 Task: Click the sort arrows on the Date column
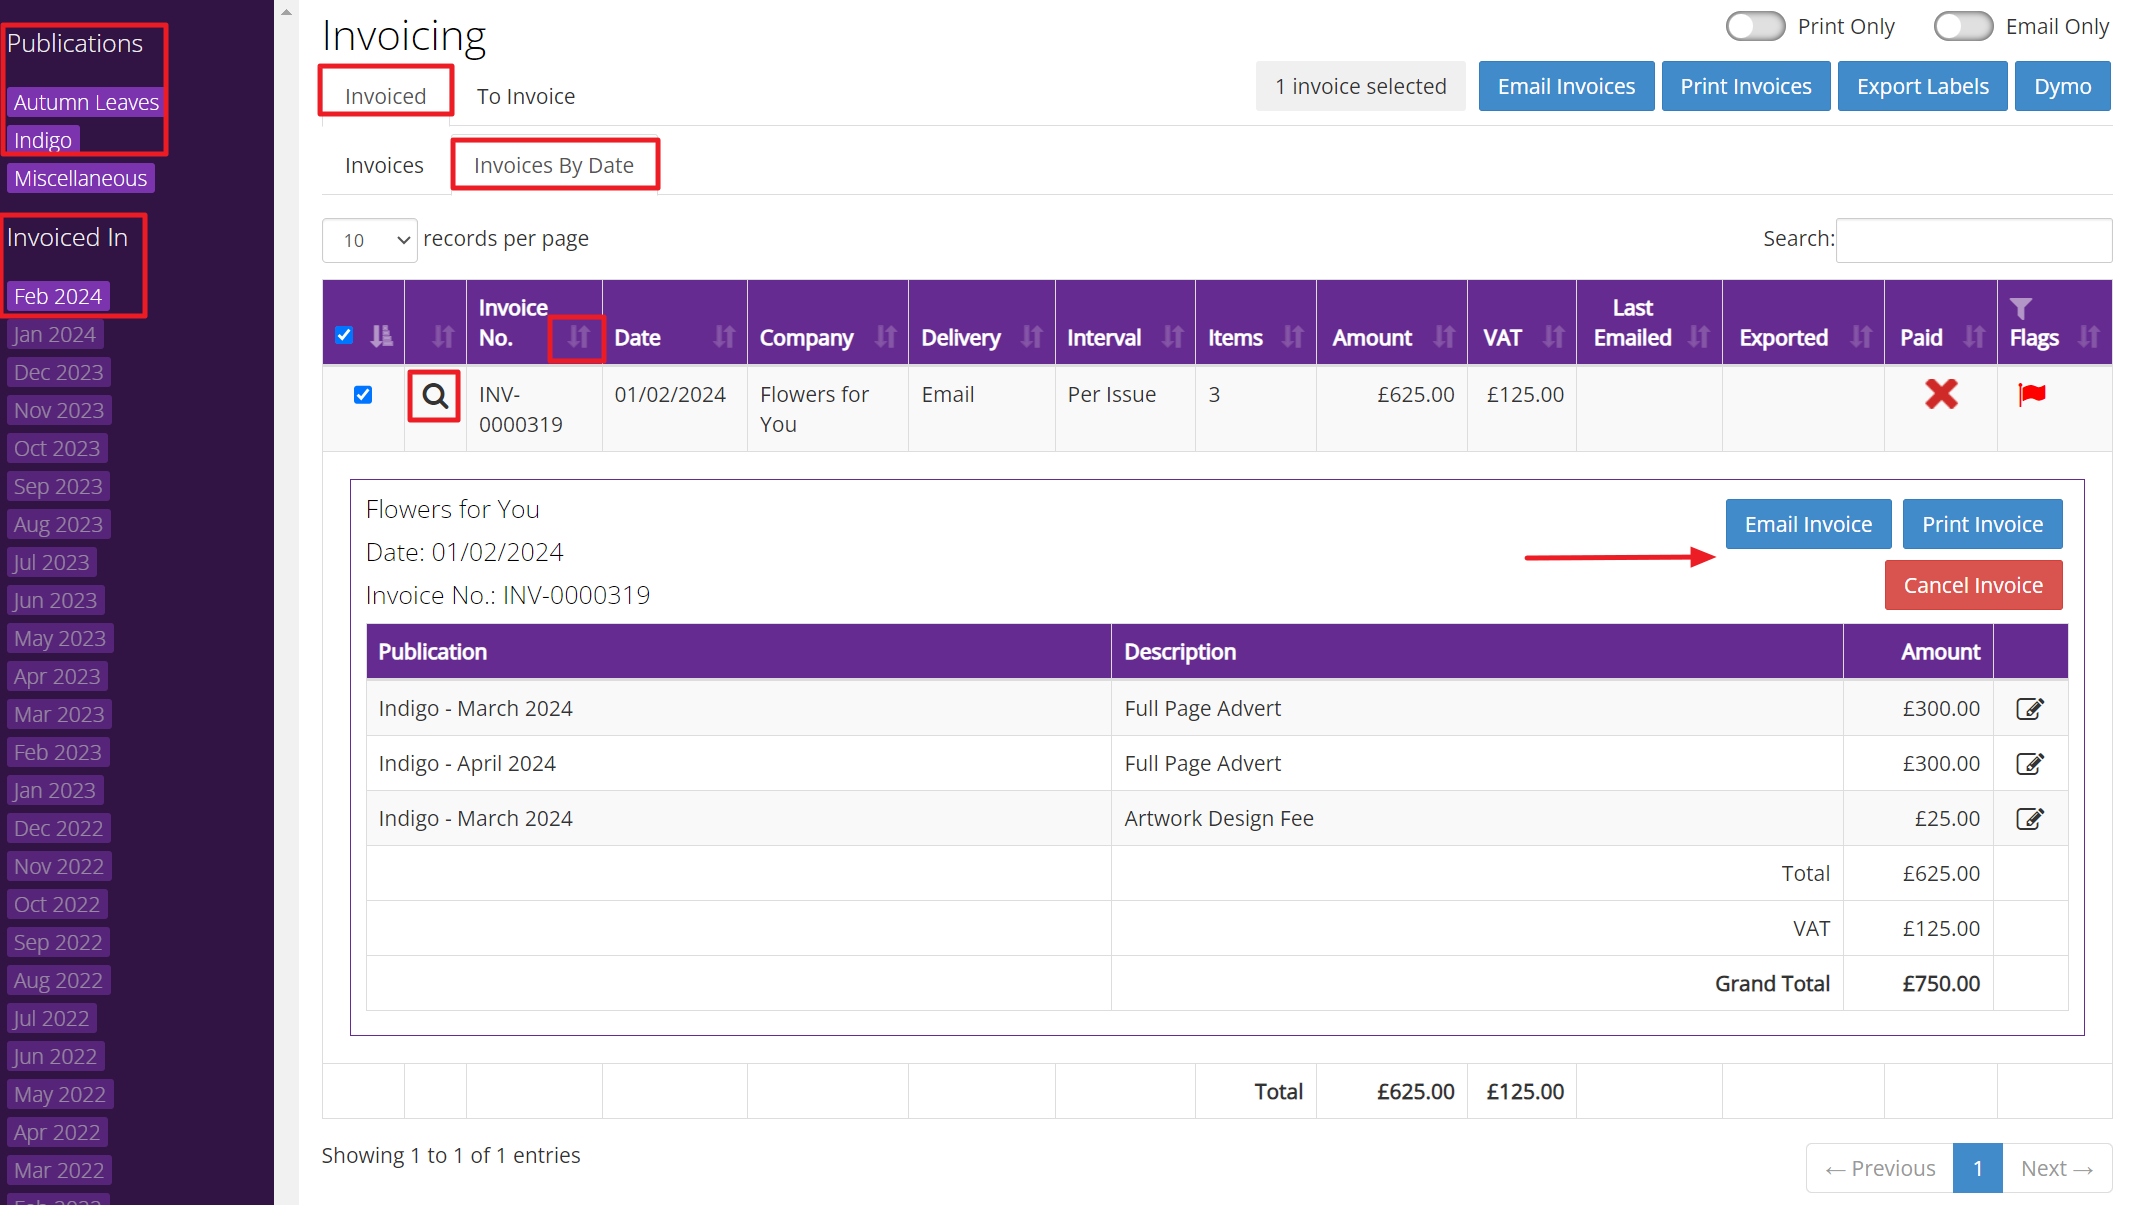[x=723, y=338]
